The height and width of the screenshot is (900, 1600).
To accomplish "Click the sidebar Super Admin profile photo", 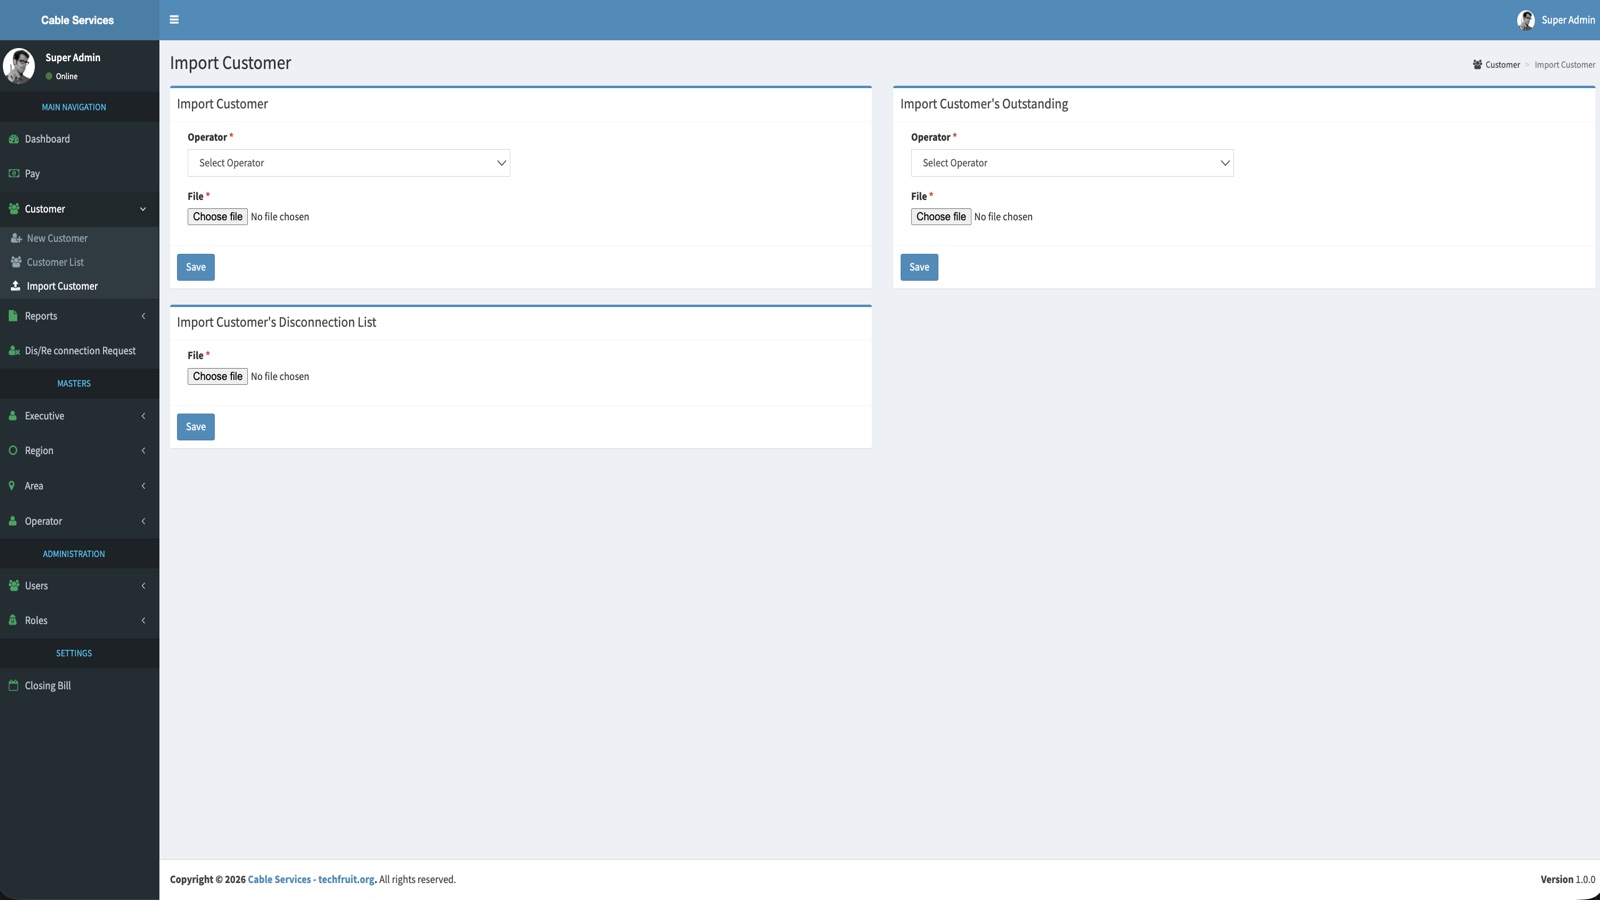I will [19, 66].
